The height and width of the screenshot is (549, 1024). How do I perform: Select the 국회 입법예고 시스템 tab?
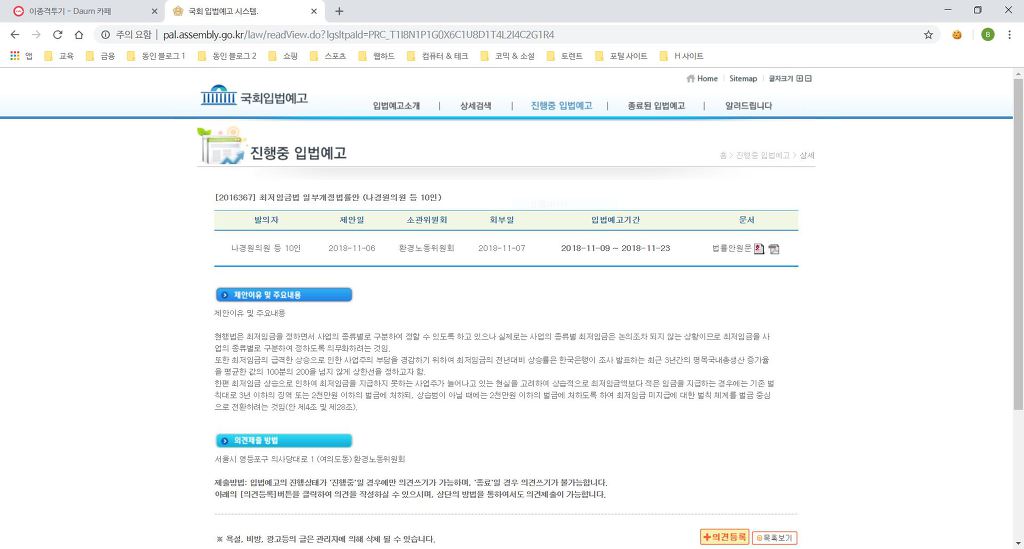(x=243, y=11)
